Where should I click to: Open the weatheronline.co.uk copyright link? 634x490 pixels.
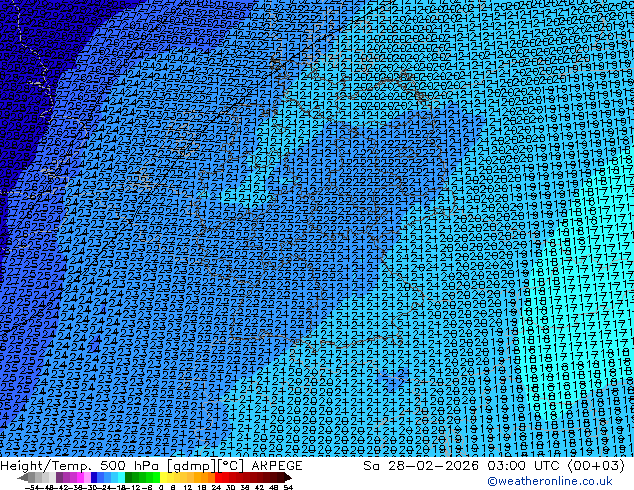[x=550, y=481]
